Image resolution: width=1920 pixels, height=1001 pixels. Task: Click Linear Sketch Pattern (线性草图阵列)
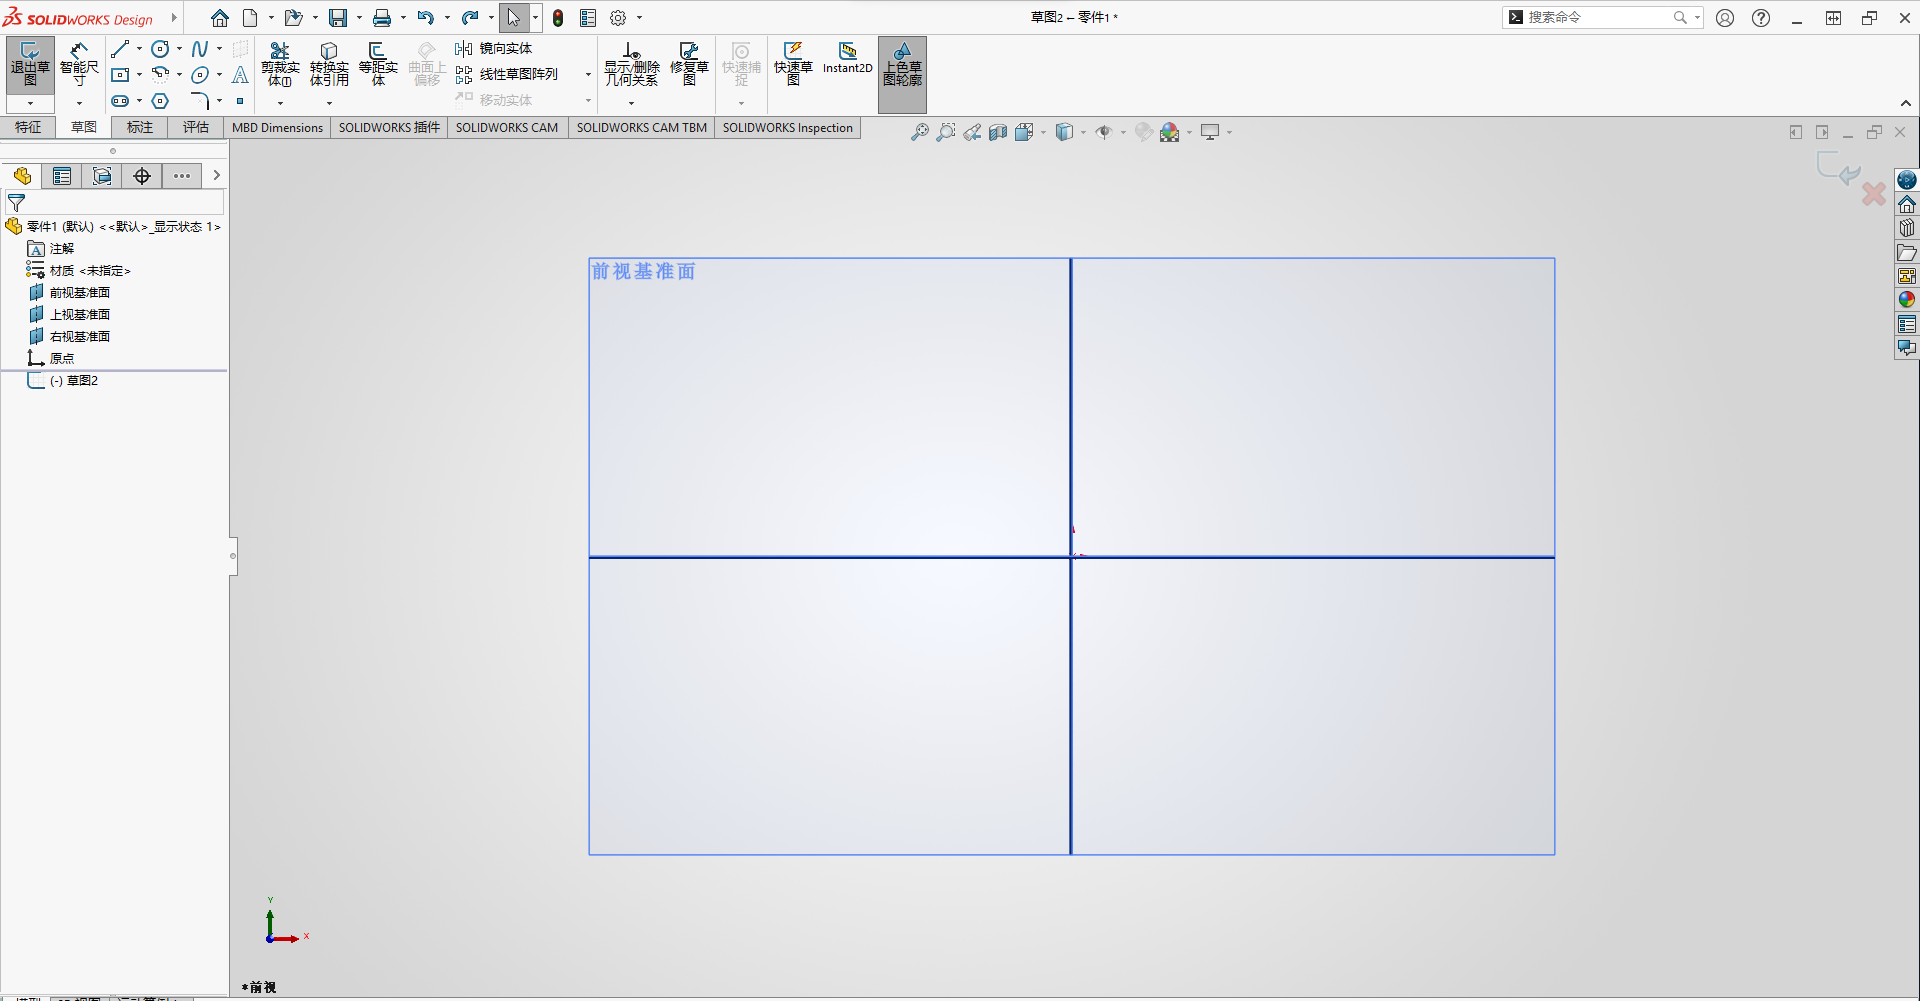tap(507, 75)
